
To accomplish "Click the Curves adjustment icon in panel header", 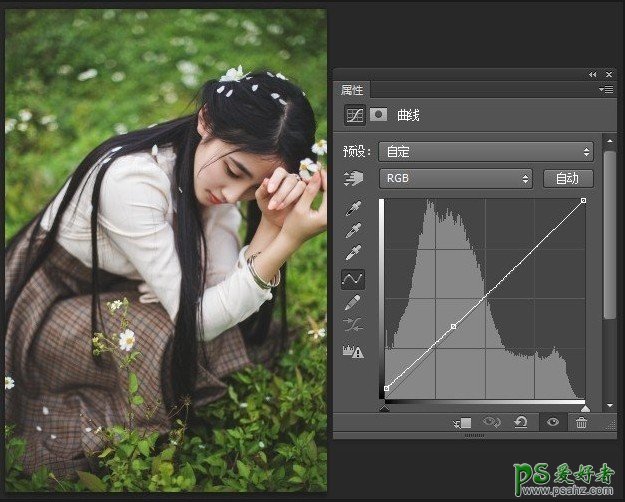I will coord(354,115).
